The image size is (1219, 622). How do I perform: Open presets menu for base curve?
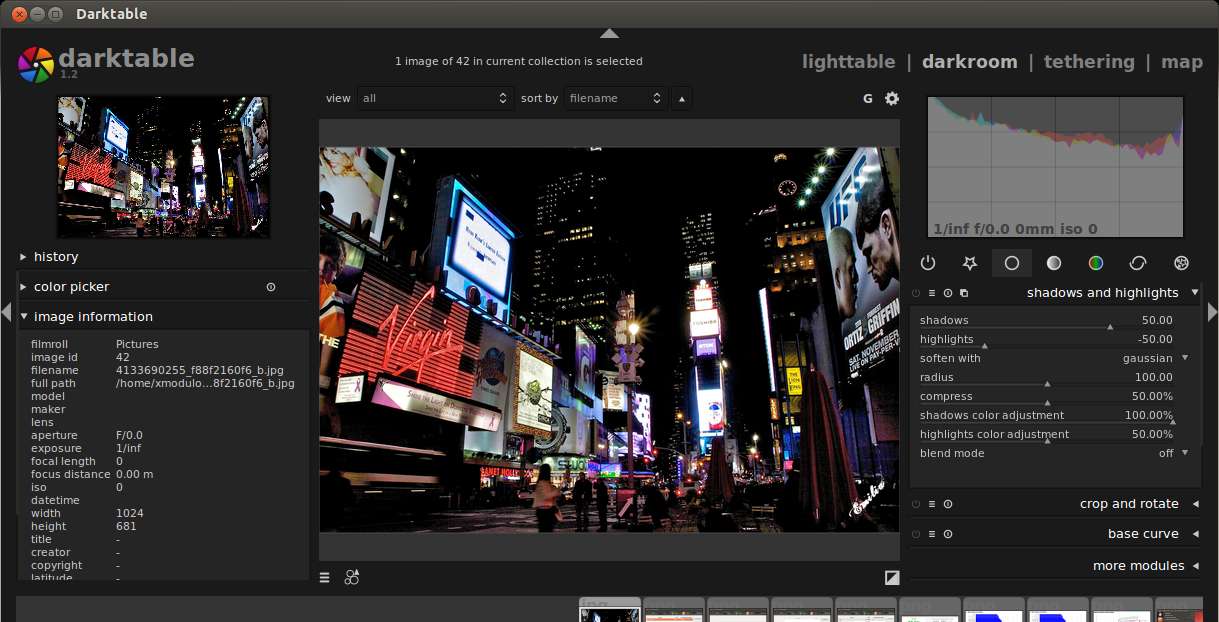(x=932, y=534)
